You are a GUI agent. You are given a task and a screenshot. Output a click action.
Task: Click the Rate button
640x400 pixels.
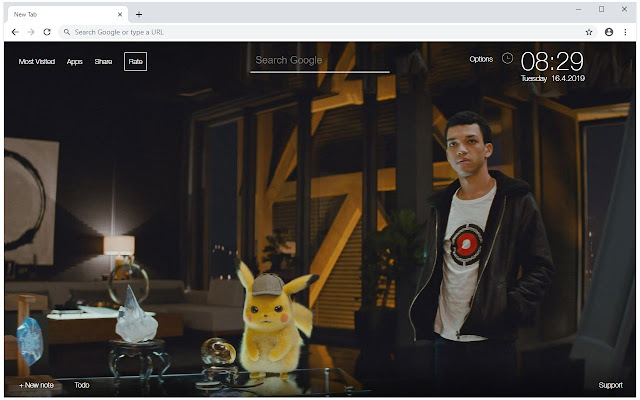point(136,62)
